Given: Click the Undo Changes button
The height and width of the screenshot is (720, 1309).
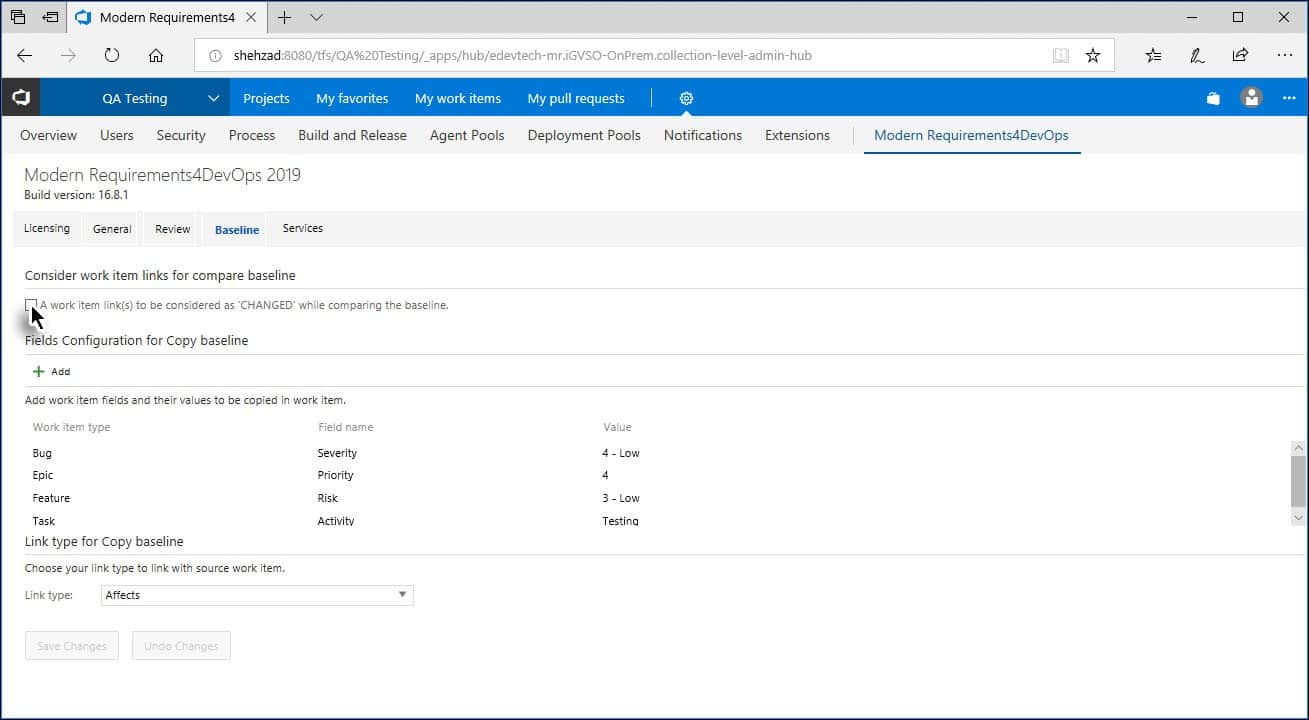Looking at the screenshot, I should click(181, 646).
